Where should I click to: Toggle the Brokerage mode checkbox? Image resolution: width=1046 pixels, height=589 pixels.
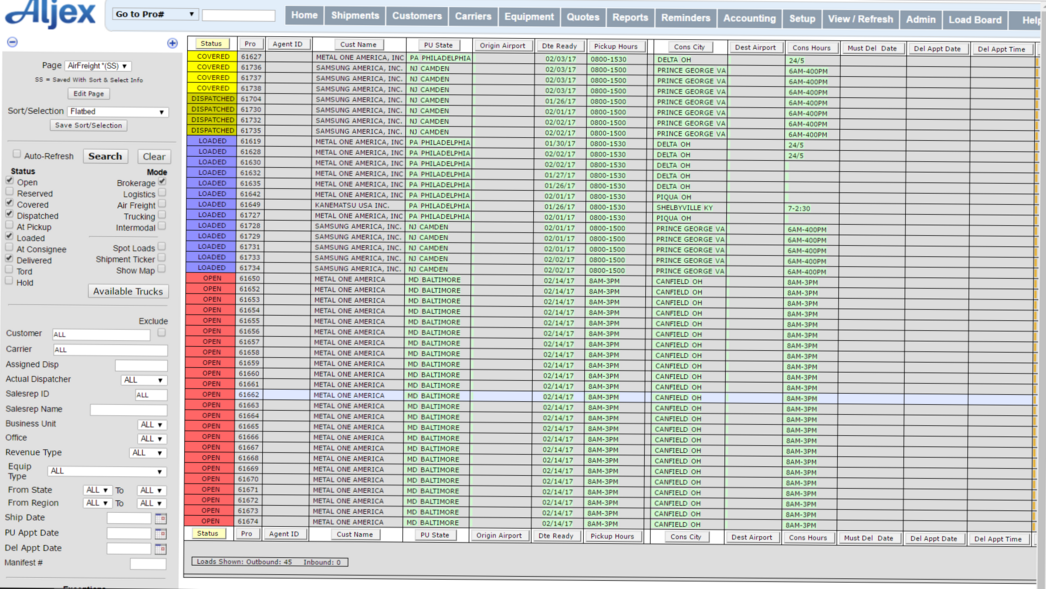[x=162, y=181]
